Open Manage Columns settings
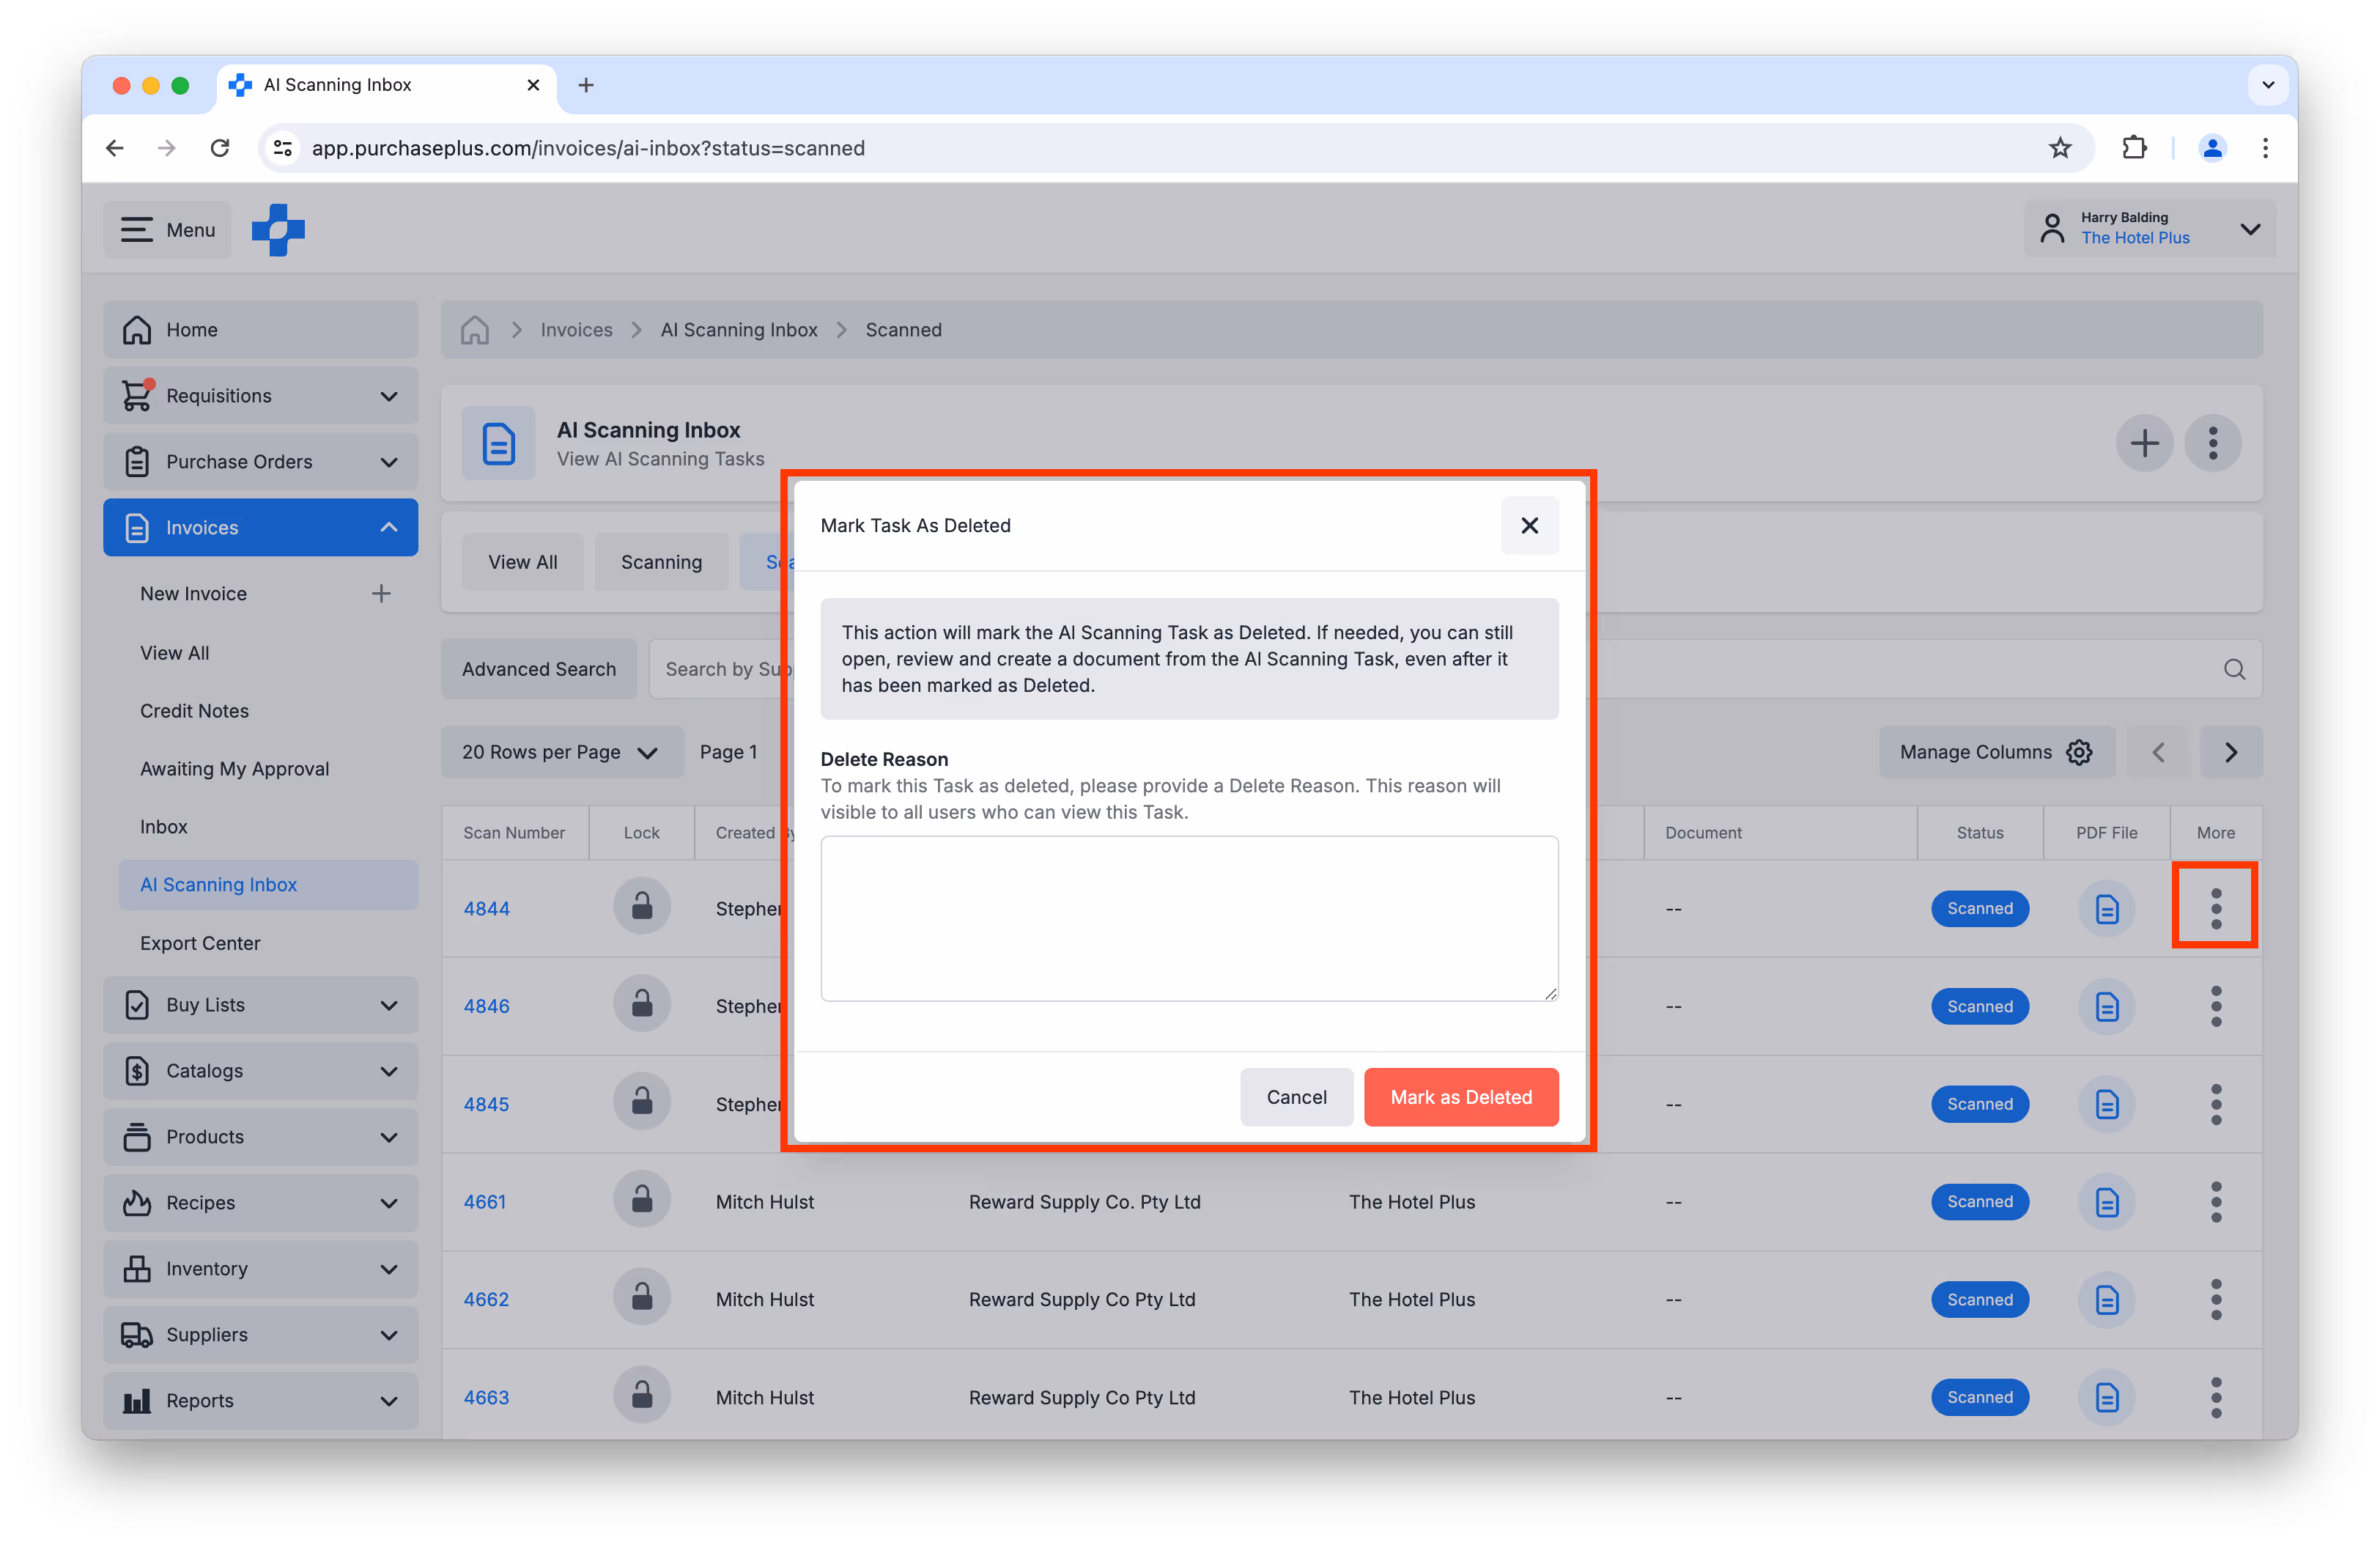The width and height of the screenshot is (2380, 1548). coord(1995,752)
